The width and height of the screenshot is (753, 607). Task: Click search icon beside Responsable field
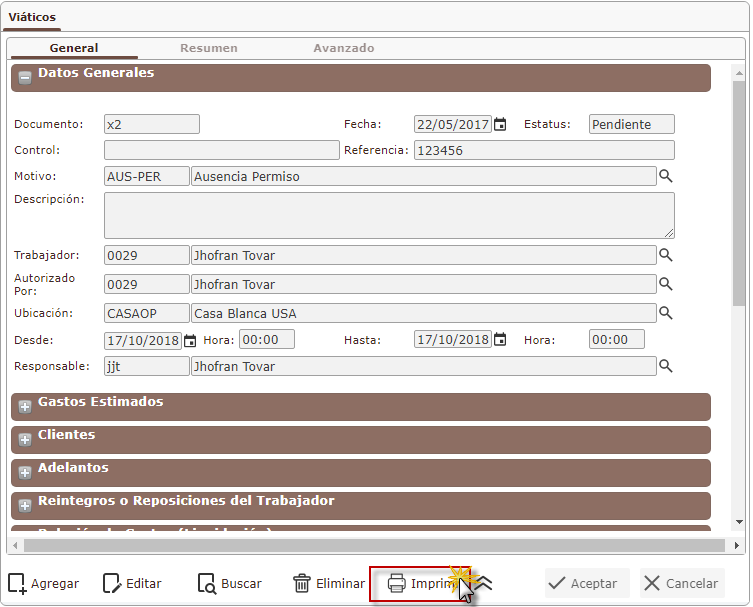point(665,366)
